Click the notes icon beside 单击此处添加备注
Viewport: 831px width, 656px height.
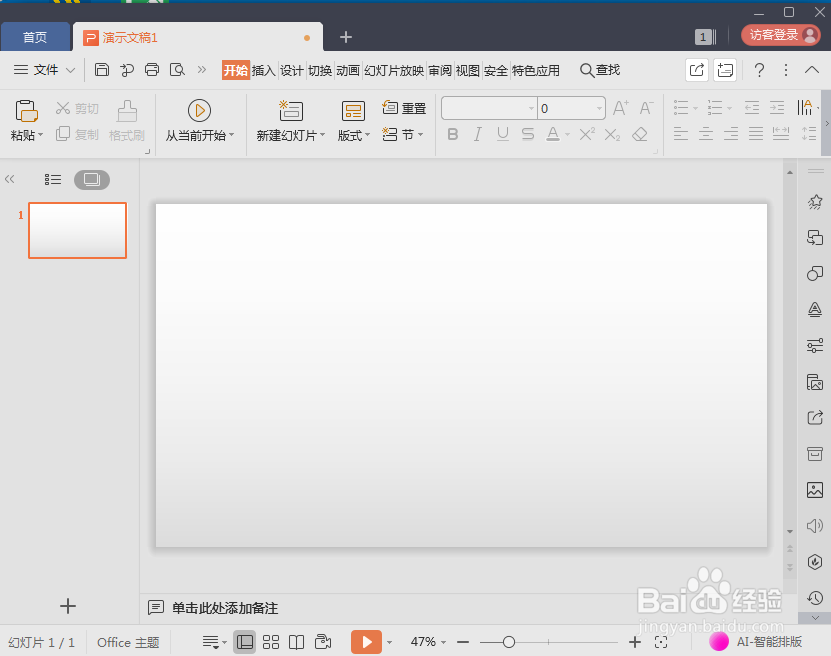(x=156, y=607)
